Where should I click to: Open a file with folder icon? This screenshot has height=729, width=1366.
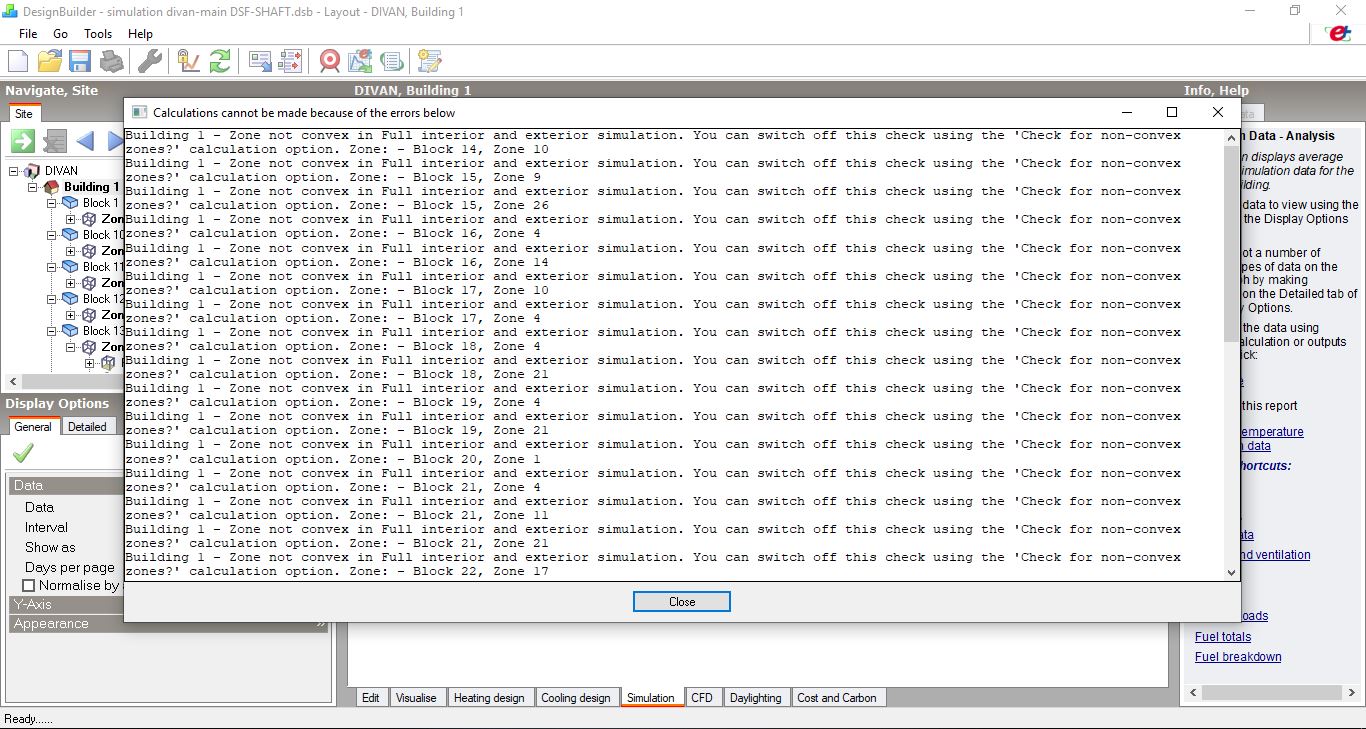pyautogui.click(x=50, y=61)
